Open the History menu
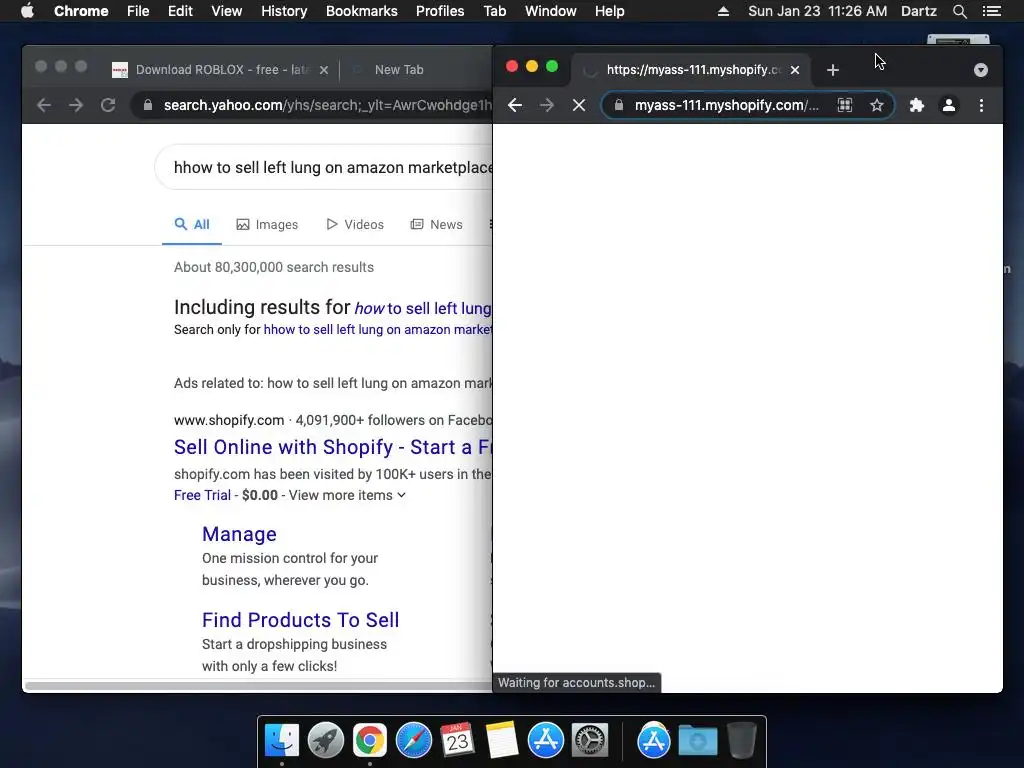Image resolution: width=1024 pixels, height=768 pixels. [284, 11]
